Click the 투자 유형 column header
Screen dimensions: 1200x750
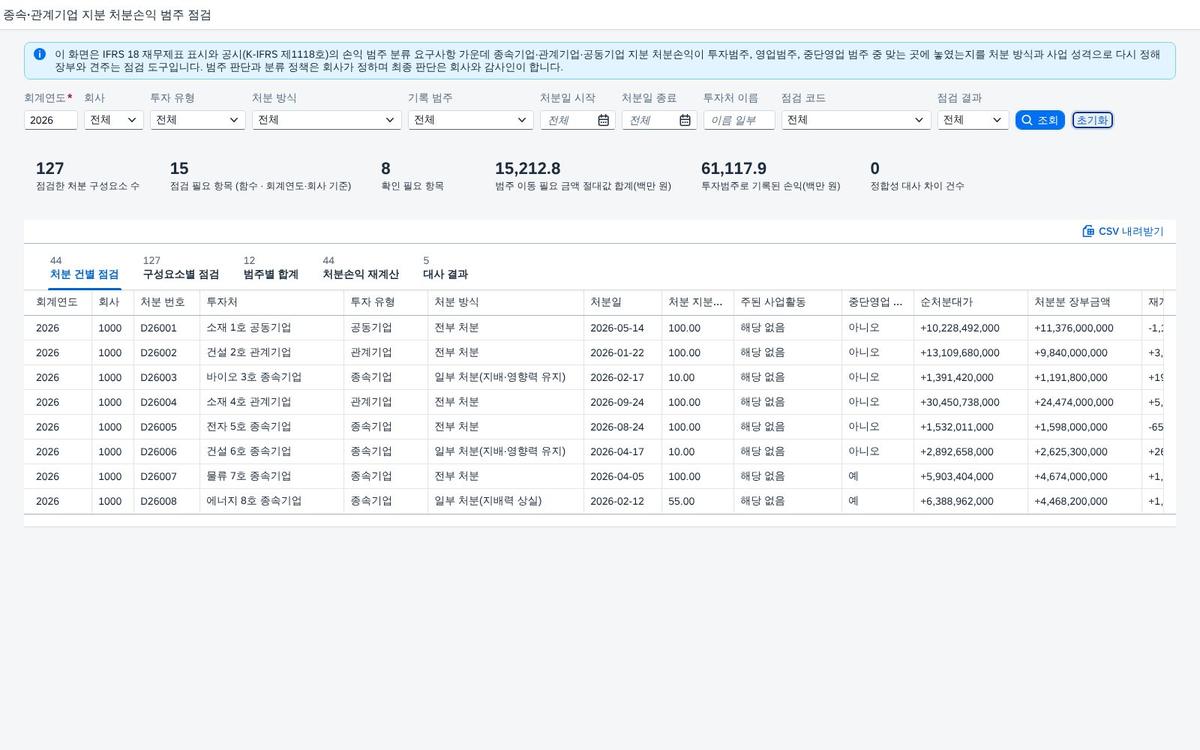click(385, 302)
